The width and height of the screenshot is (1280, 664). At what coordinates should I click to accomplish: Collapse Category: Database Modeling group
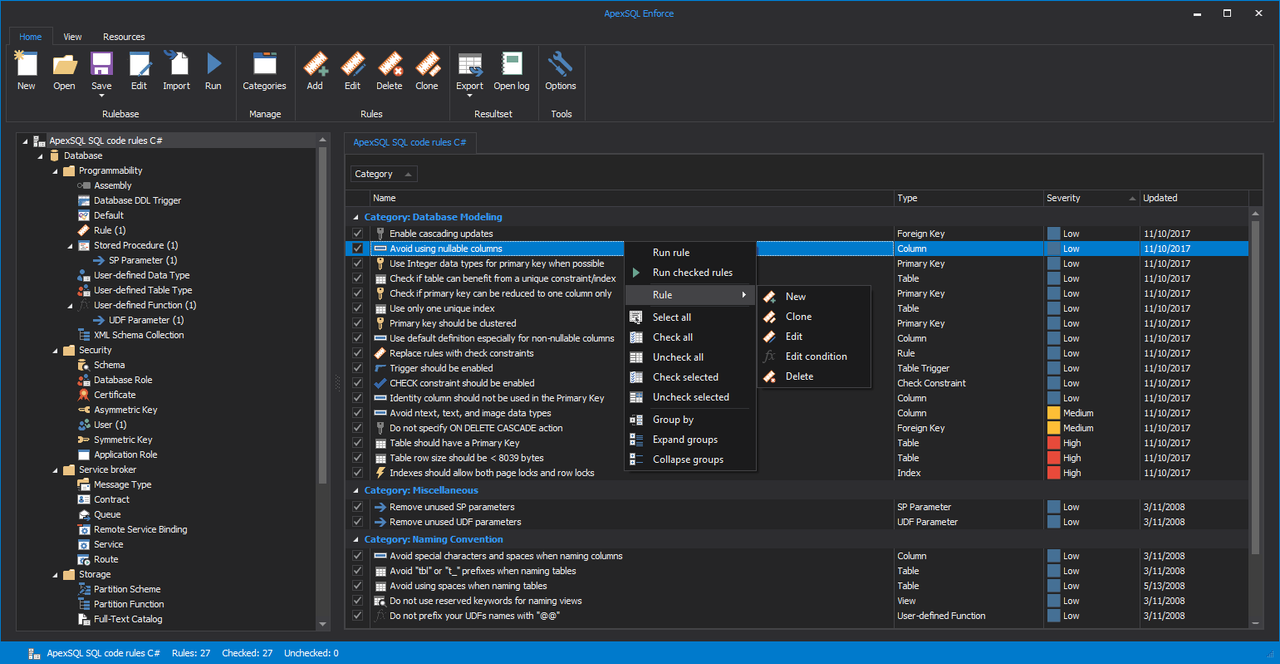pyautogui.click(x=356, y=217)
